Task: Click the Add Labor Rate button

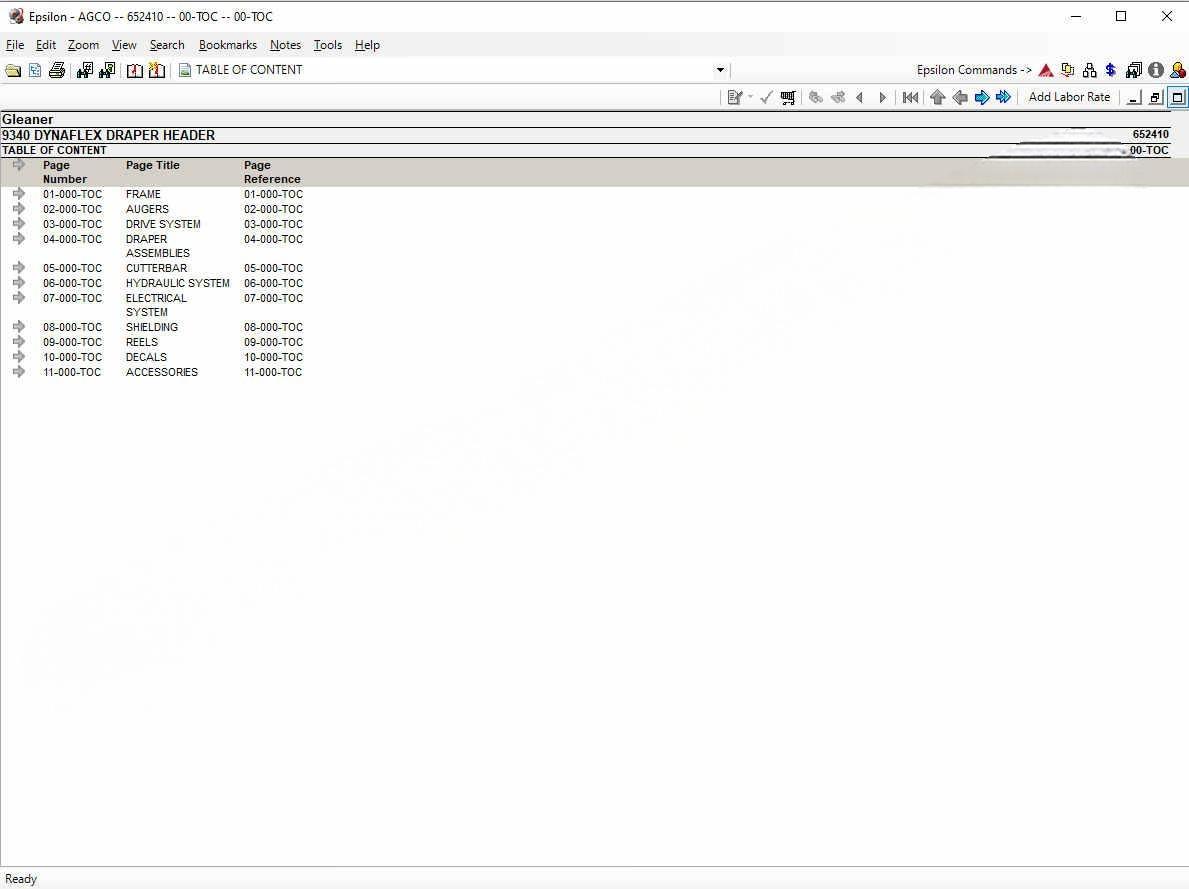Action: [1069, 97]
